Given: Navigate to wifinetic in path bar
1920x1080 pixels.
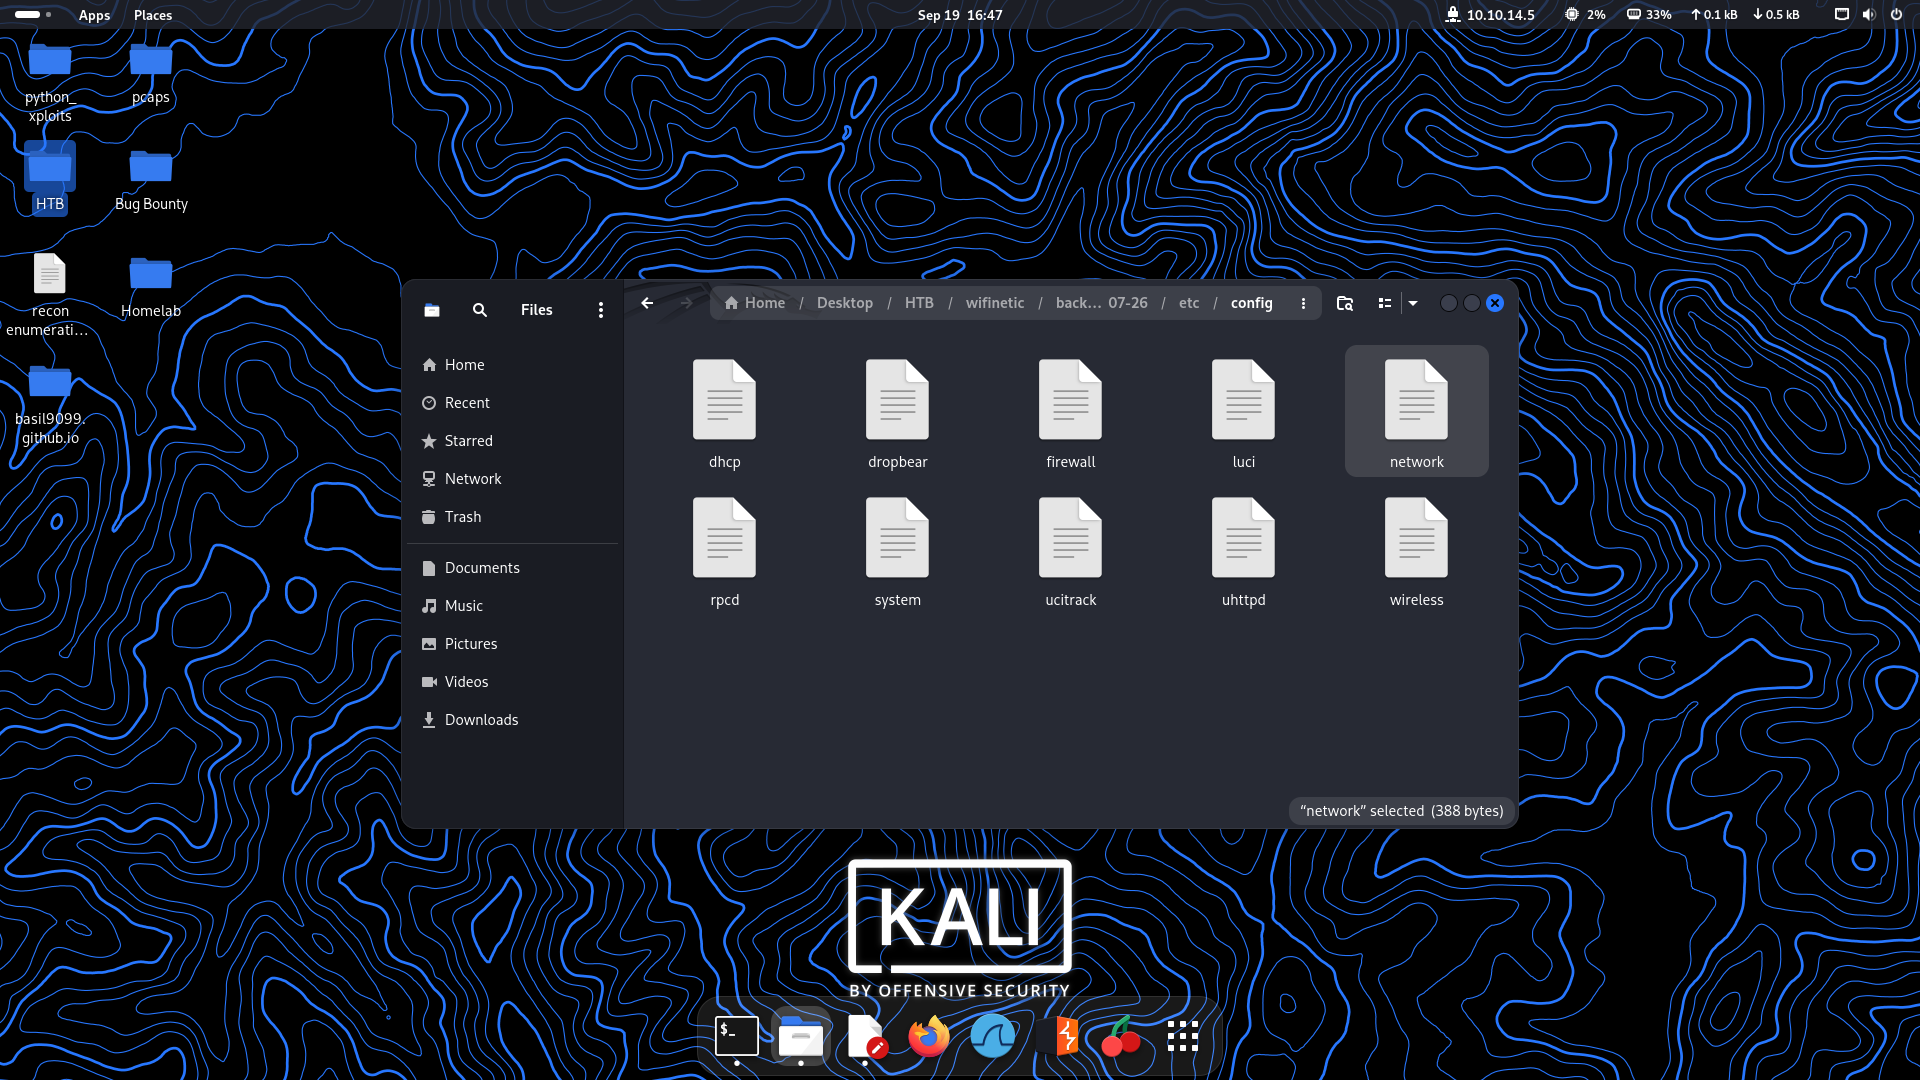Looking at the screenshot, I should click(994, 303).
